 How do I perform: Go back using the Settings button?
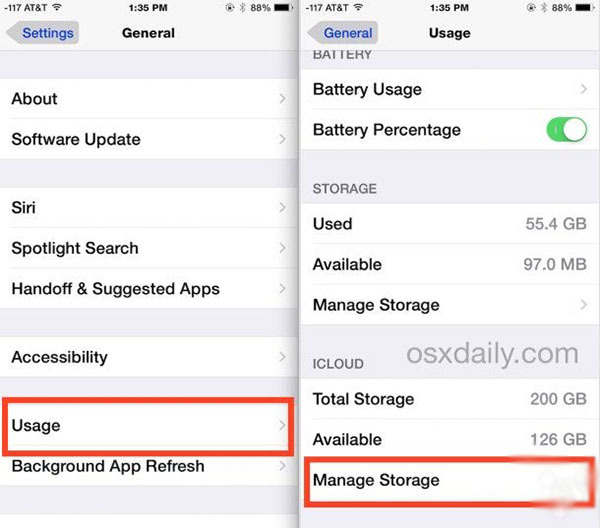43,33
